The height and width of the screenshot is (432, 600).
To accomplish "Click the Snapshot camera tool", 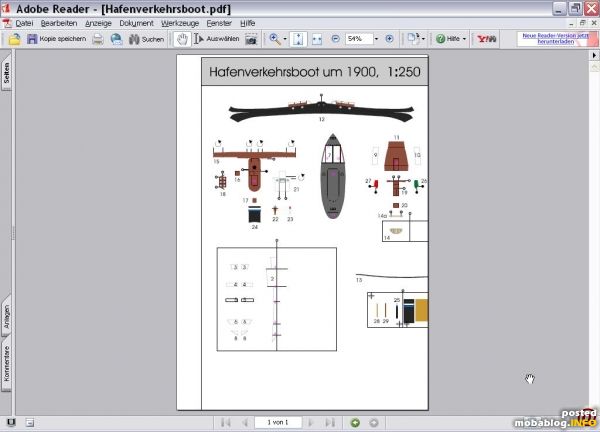I will [251, 39].
